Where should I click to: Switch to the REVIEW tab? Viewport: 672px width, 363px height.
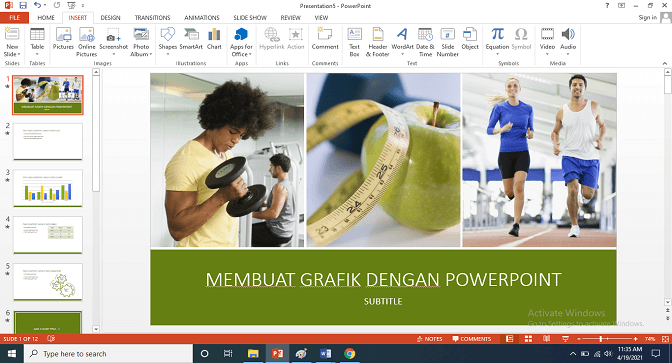pyautogui.click(x=291, y=18)
